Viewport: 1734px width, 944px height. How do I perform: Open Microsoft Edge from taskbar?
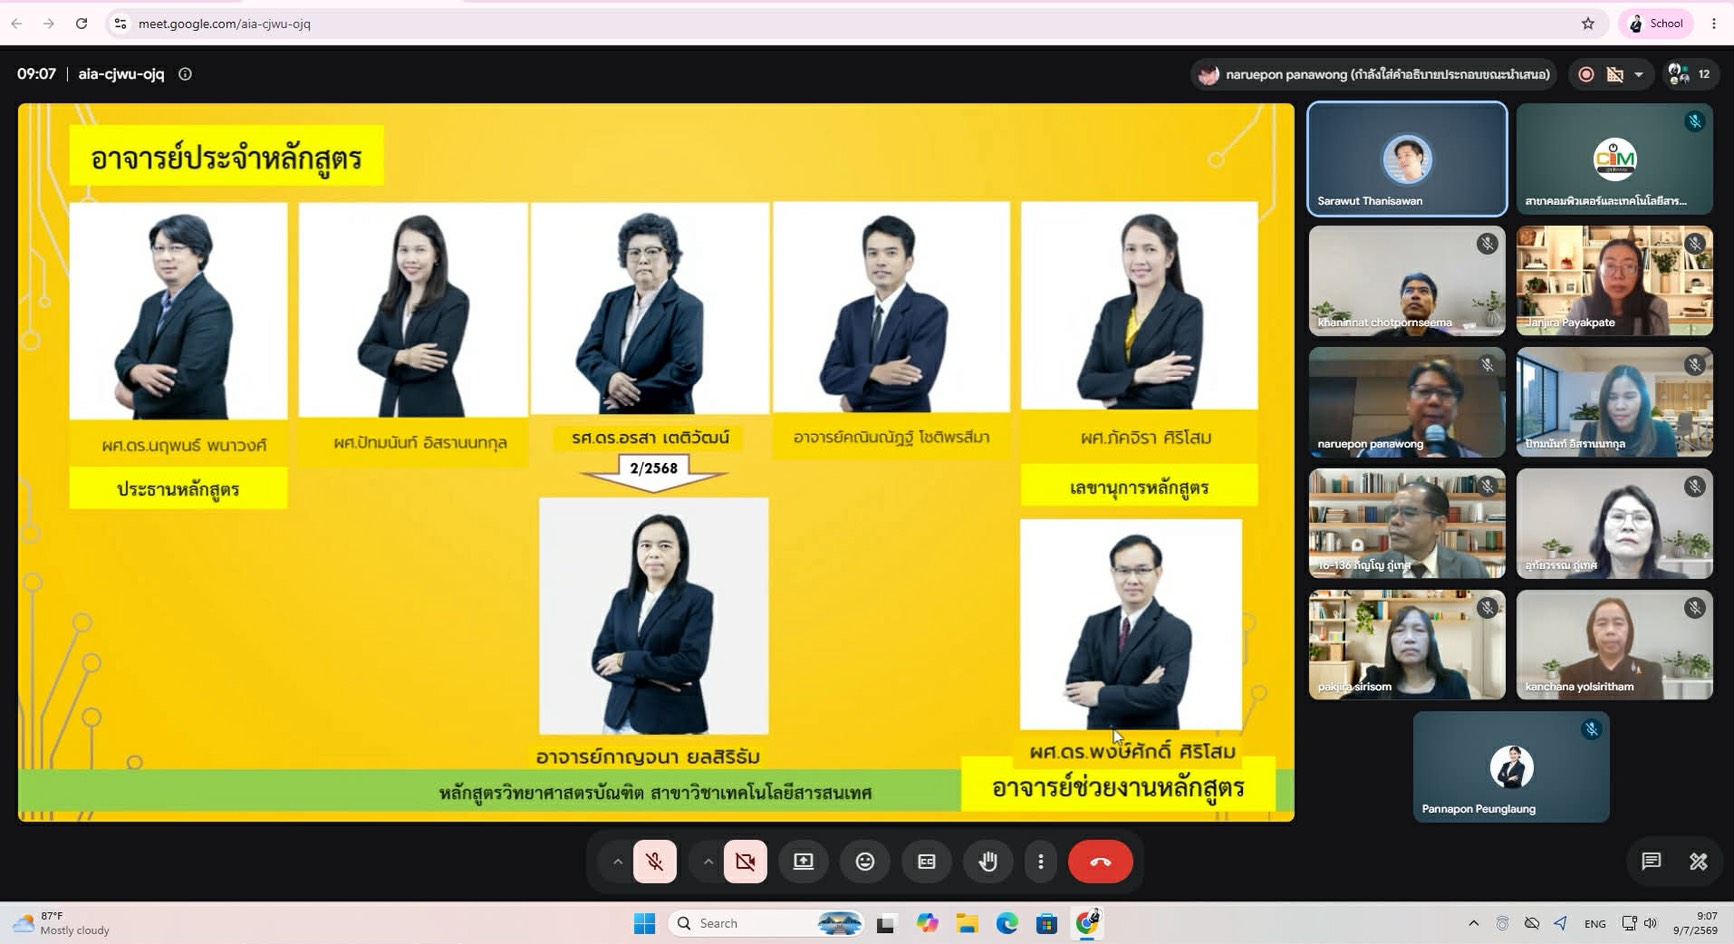click(1007, 923)
